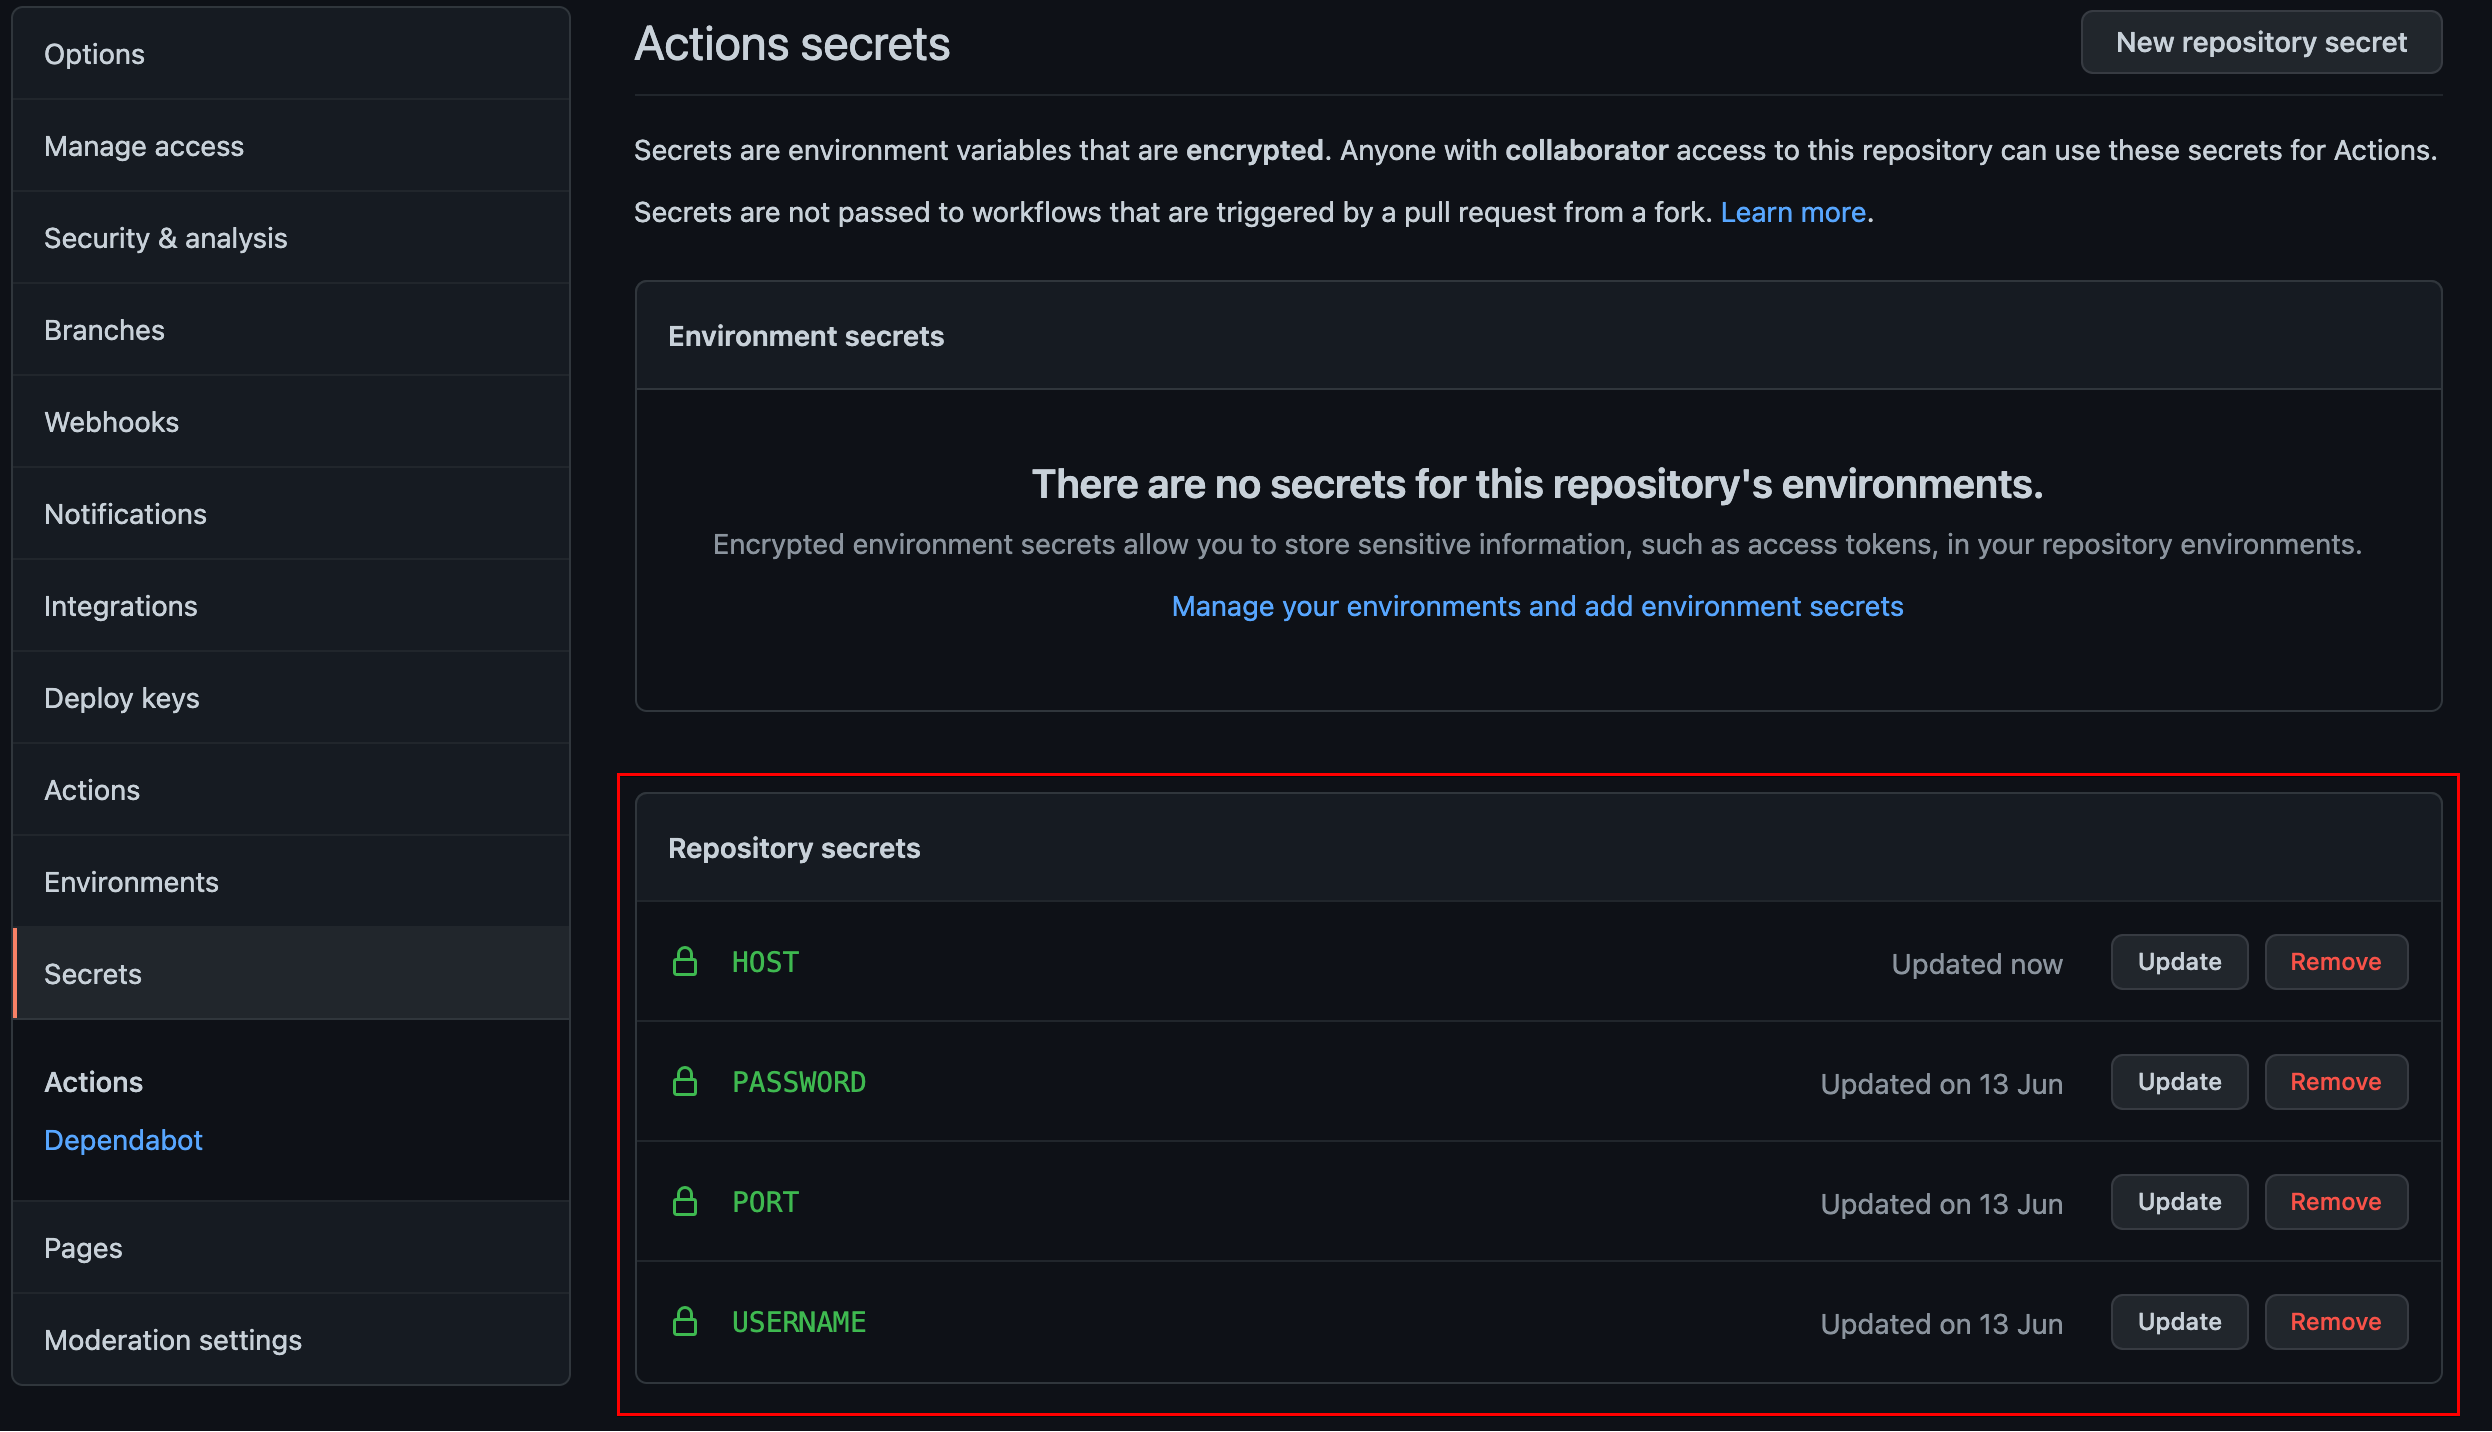The width and height of the screenshot is (2492, 1432).
Task: Update the USERNAME secret
Action: coord(2179,1322)
